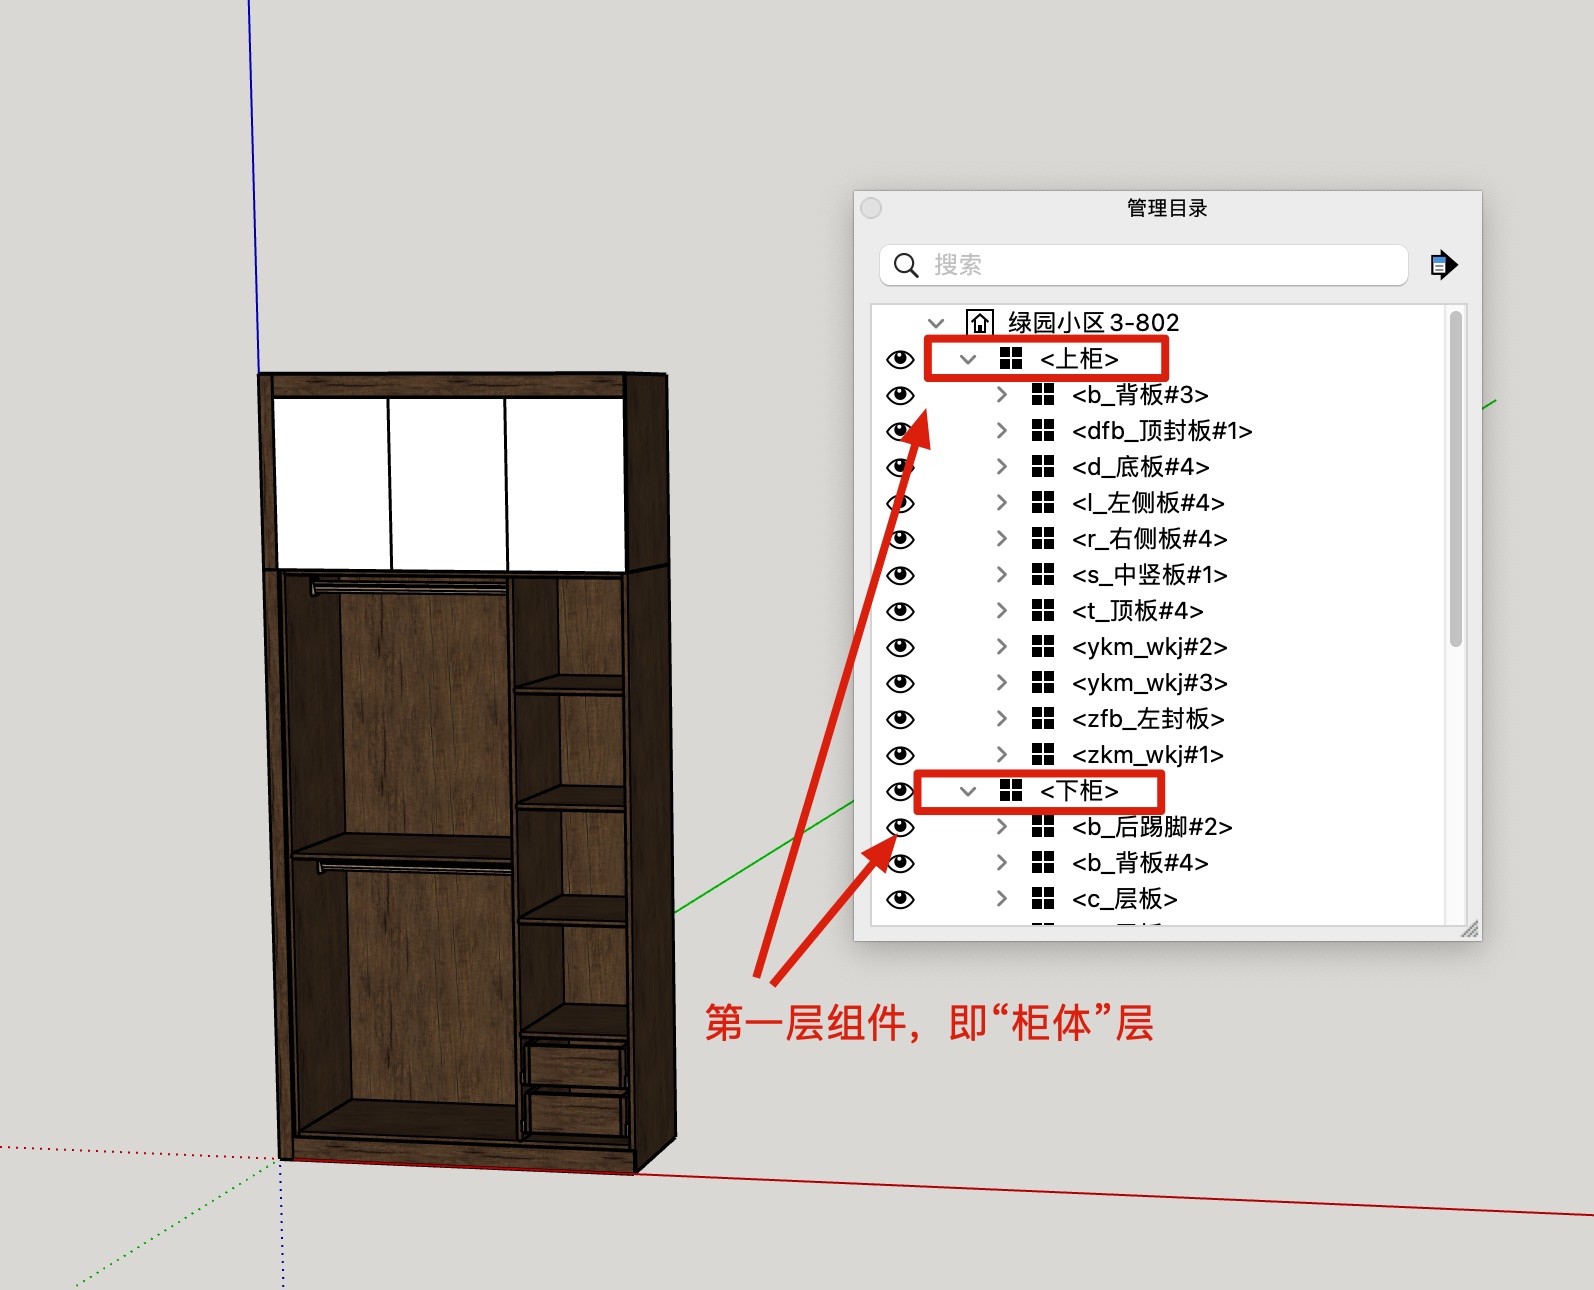Expand the r_右侧板#4 component
The height and width of the screenshot is (1290, 1594).
[x=1002, y=539]
